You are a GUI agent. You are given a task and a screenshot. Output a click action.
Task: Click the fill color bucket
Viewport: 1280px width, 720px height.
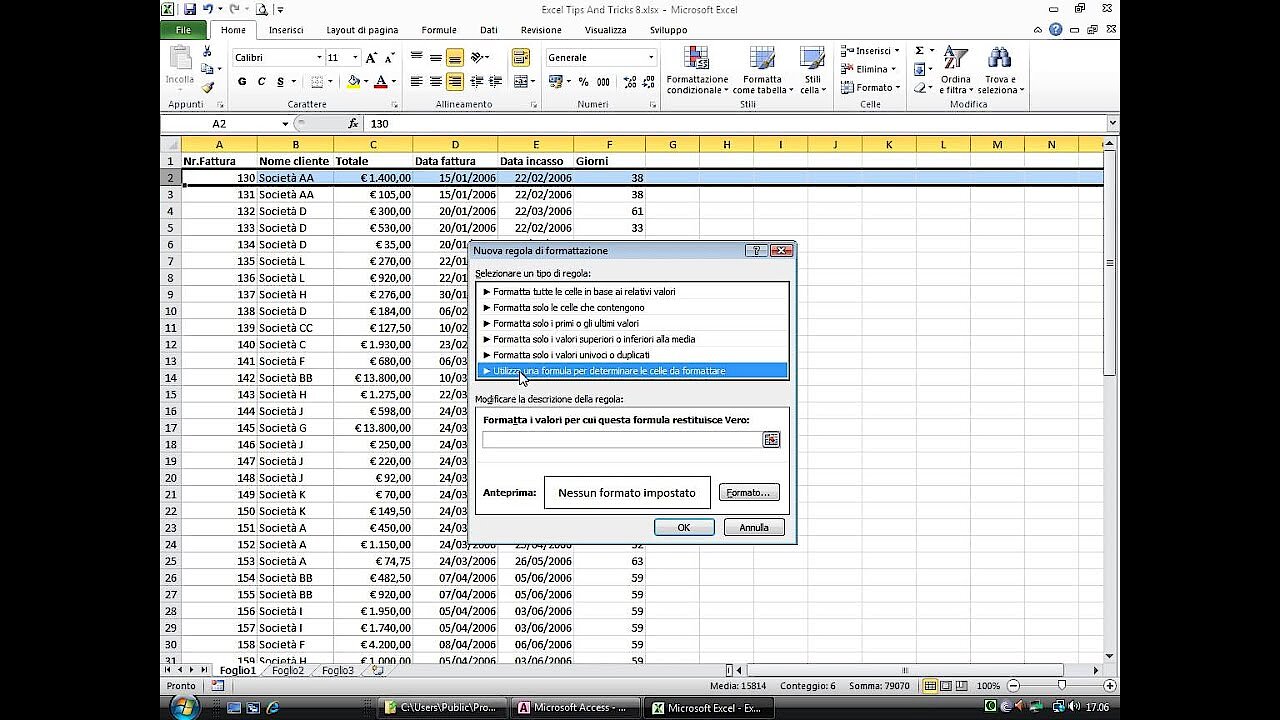click(x=353, y=82)
